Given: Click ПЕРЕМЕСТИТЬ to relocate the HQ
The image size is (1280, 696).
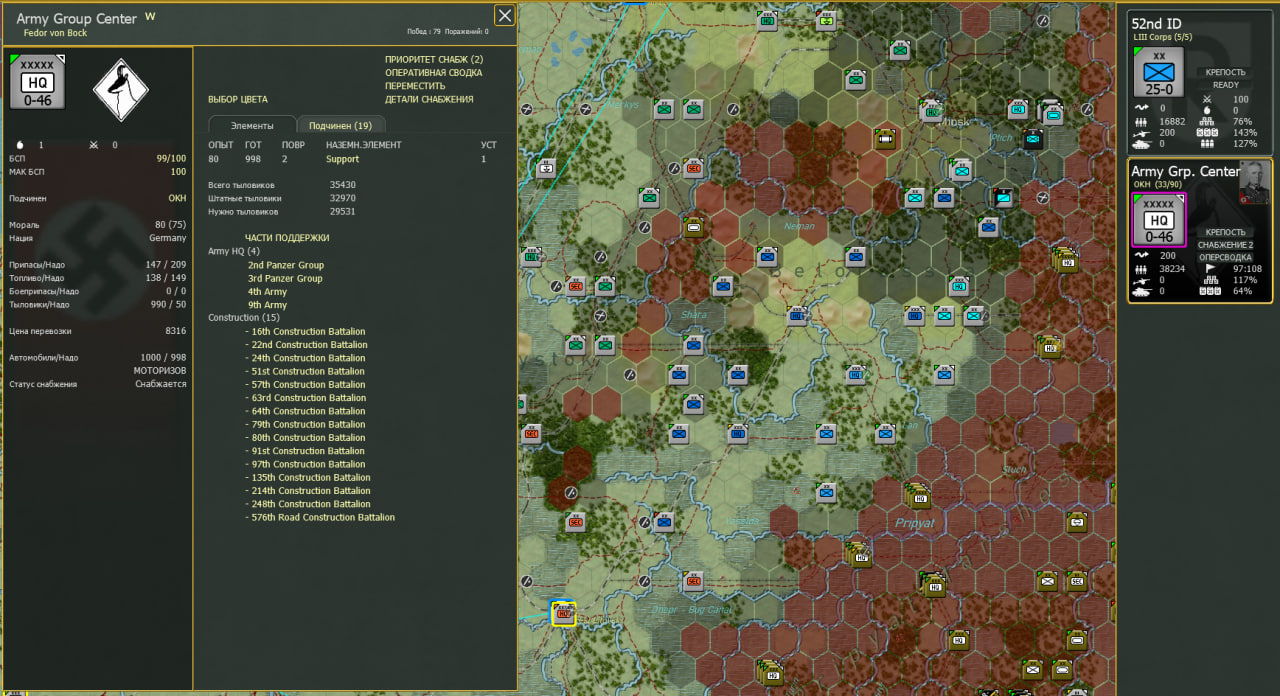Looking at the screenshot, I should 415,86.
